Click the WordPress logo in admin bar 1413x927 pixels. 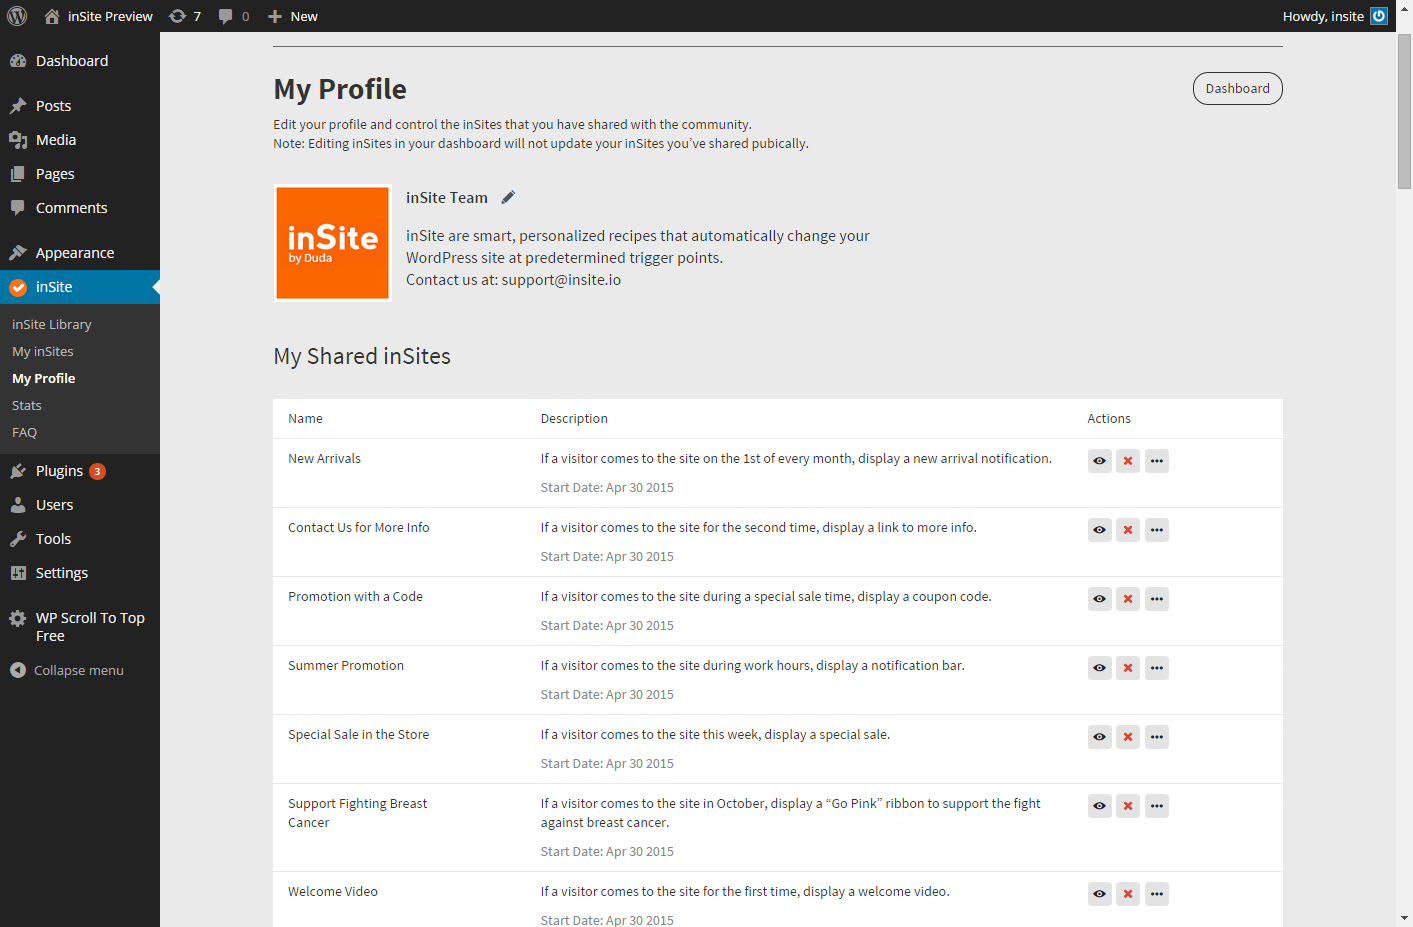click(x=17, y=16)
